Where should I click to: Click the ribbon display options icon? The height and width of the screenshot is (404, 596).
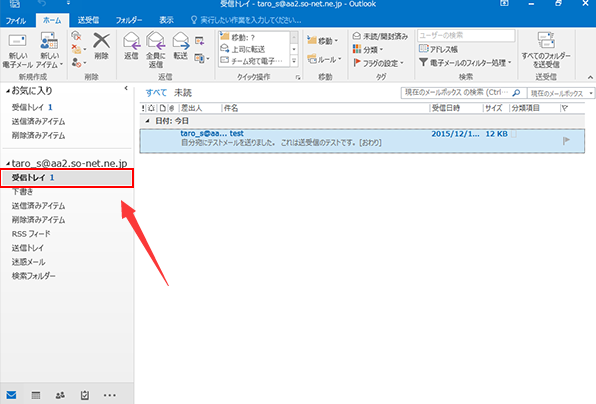click(504, 3)
